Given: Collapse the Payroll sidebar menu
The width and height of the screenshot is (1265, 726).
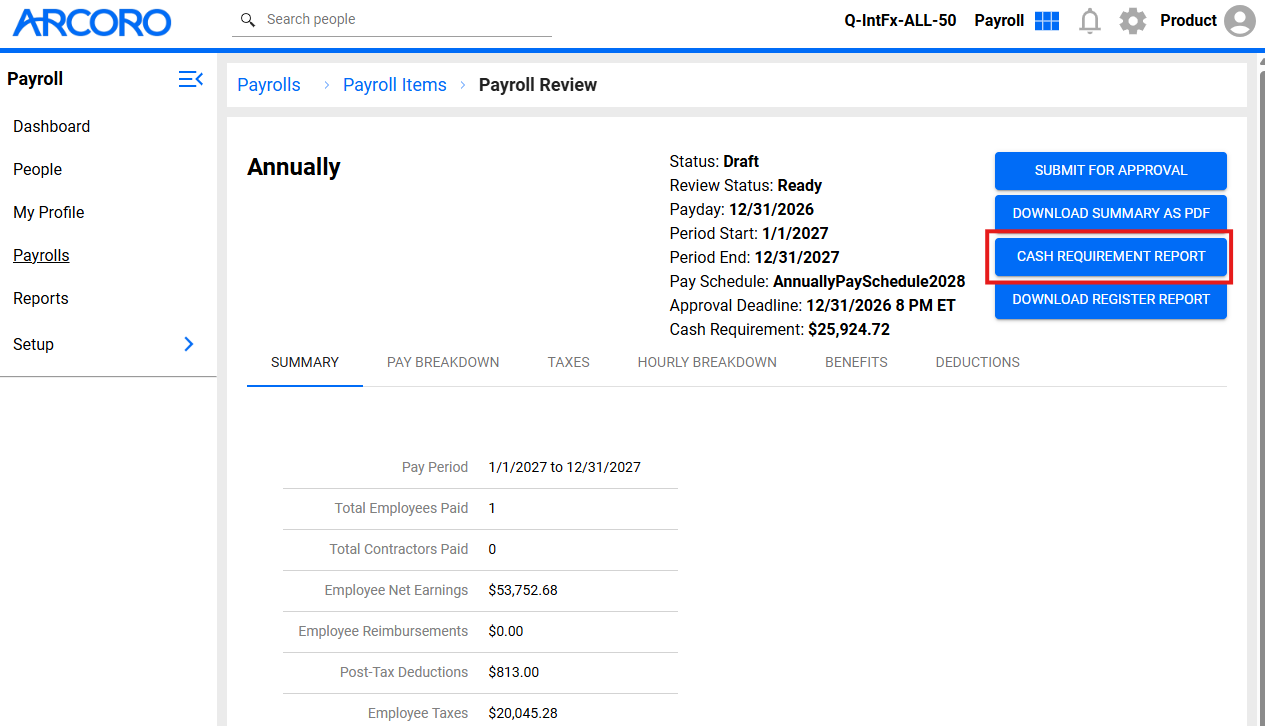Looking at the screenshot, I should tap(191, 79).
